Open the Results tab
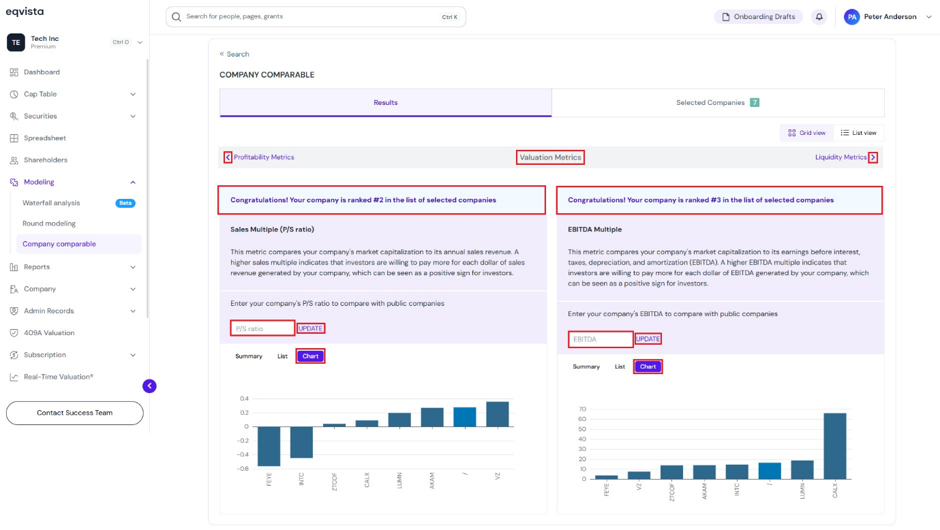The height and width of the screenshot is (530, 940). click(385, 103)
